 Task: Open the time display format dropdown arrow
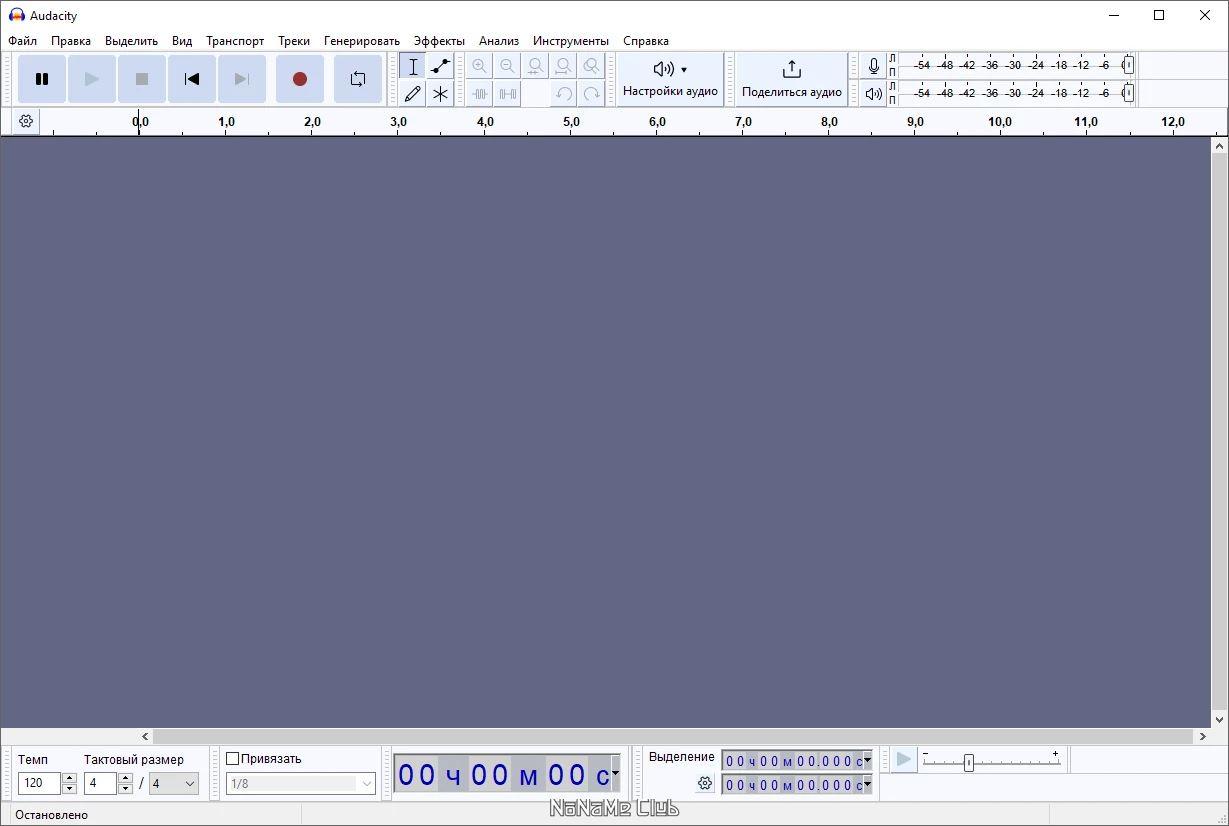615,773
